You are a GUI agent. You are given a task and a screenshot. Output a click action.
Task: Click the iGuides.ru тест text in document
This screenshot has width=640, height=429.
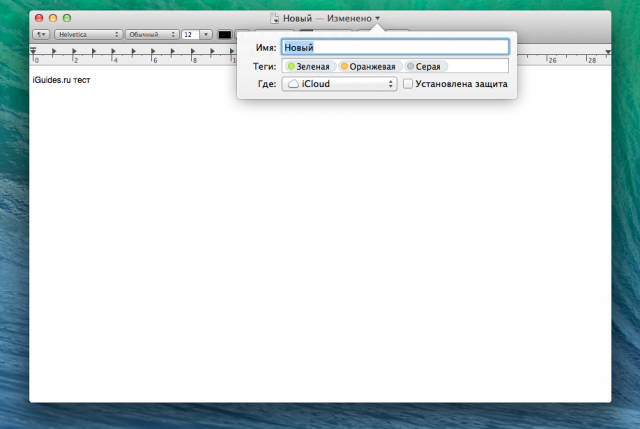pyautogui.click(x=61, y=80)
